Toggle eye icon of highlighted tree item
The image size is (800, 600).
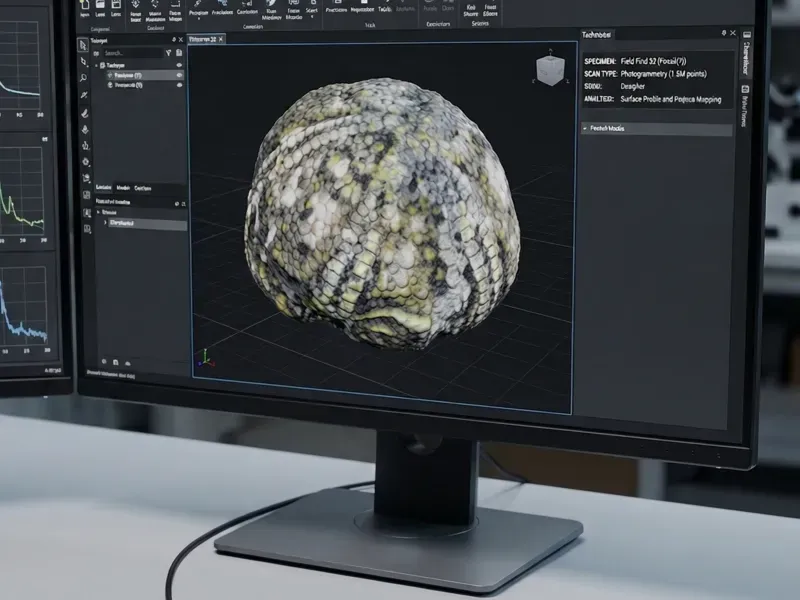(x=179, y=75)
